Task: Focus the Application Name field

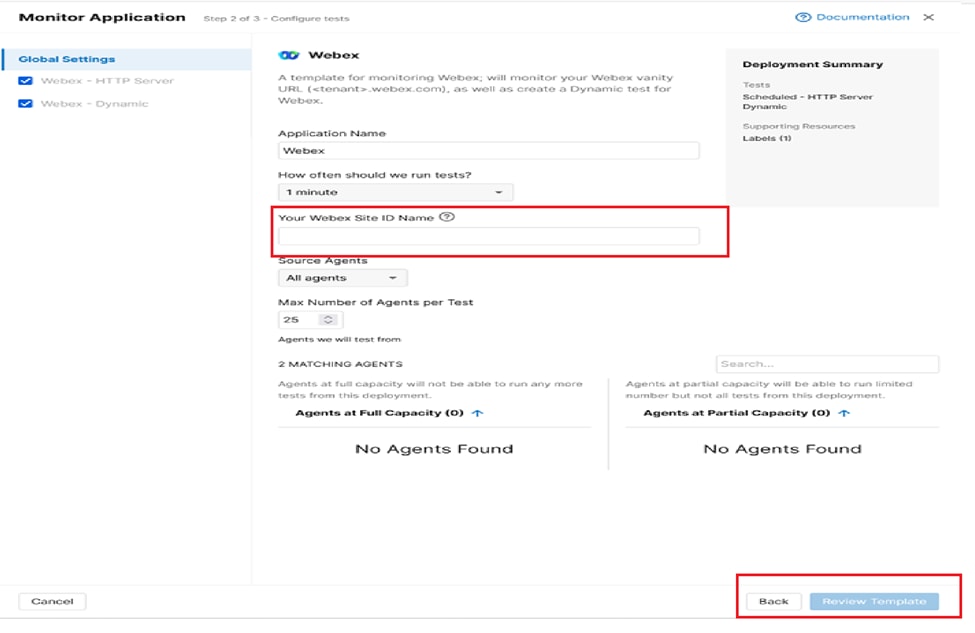Action: 489,150
